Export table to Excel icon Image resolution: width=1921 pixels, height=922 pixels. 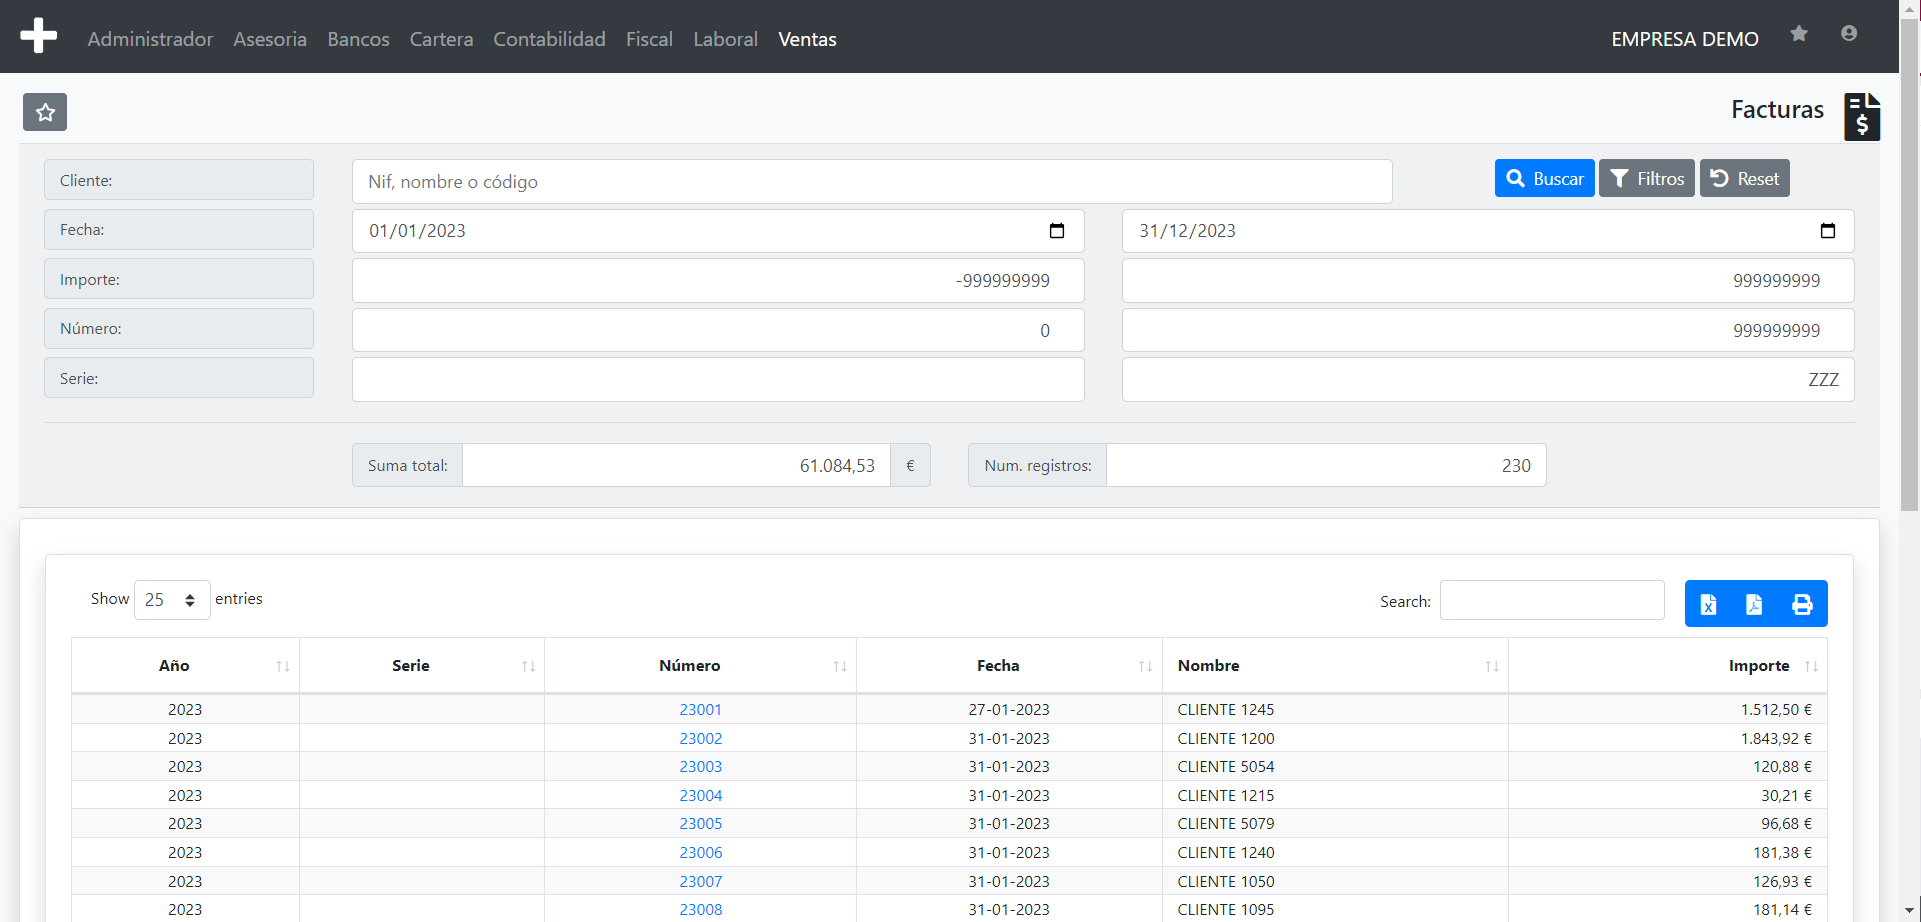(1708, 604)
